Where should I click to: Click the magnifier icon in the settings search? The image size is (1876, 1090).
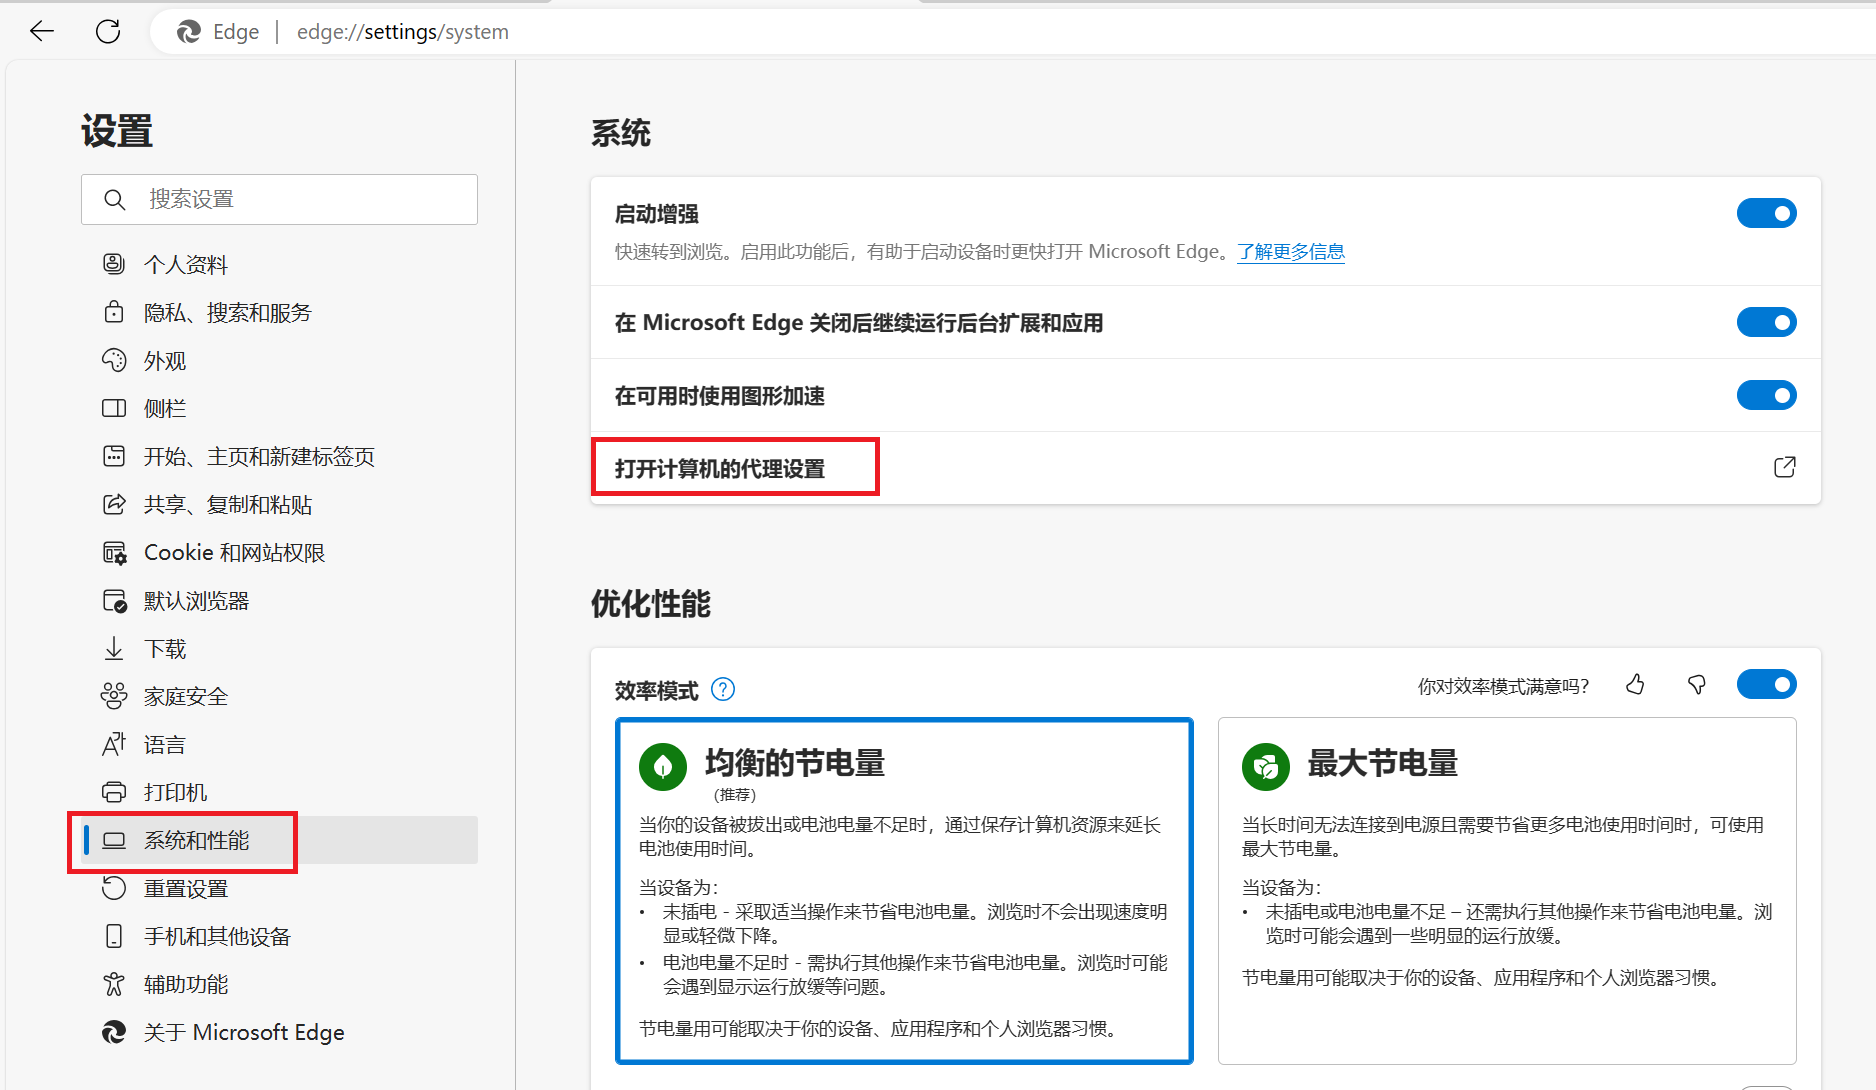115,200
